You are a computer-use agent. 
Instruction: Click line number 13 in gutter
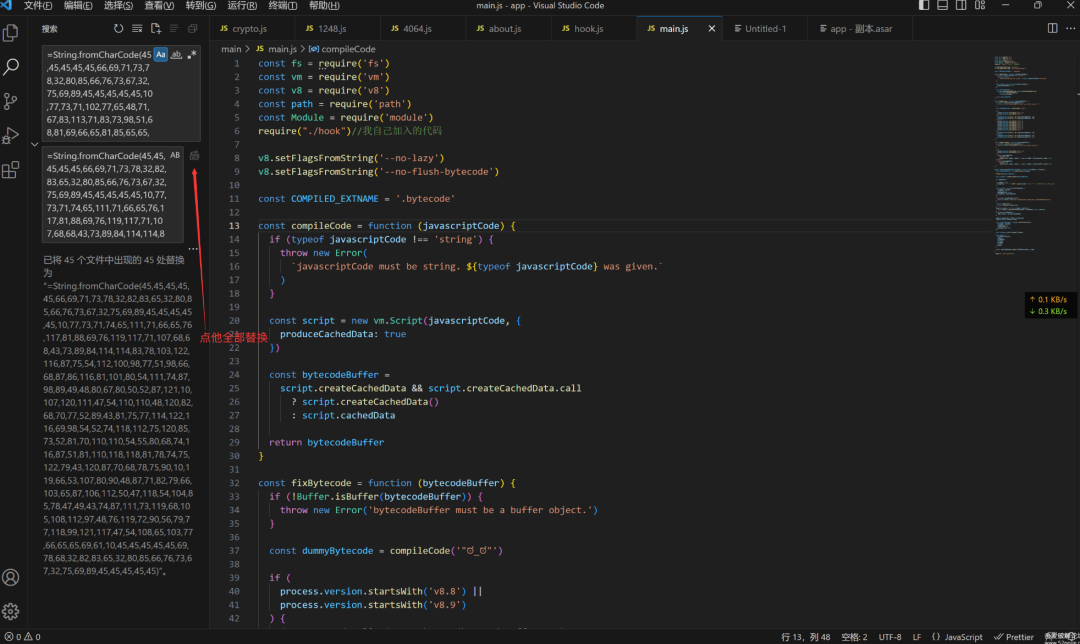click(x=234, y=226)
